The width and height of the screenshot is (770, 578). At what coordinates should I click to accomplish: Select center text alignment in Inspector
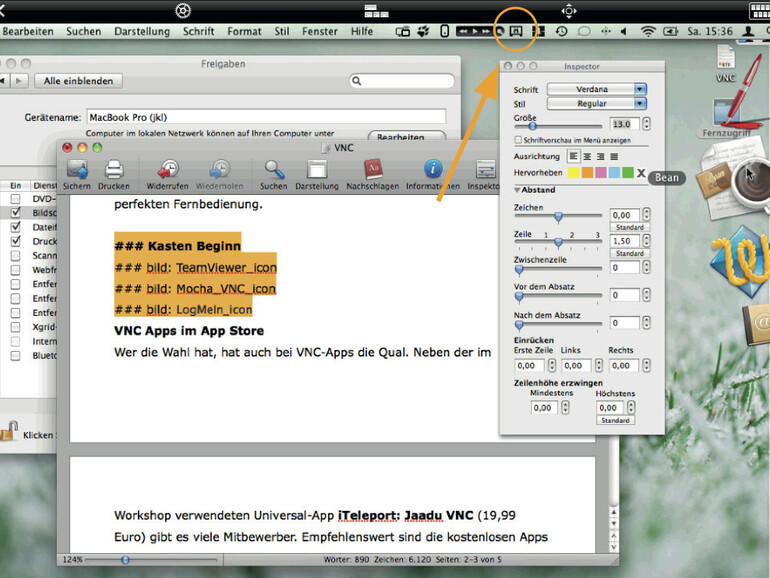click(587, 157)
